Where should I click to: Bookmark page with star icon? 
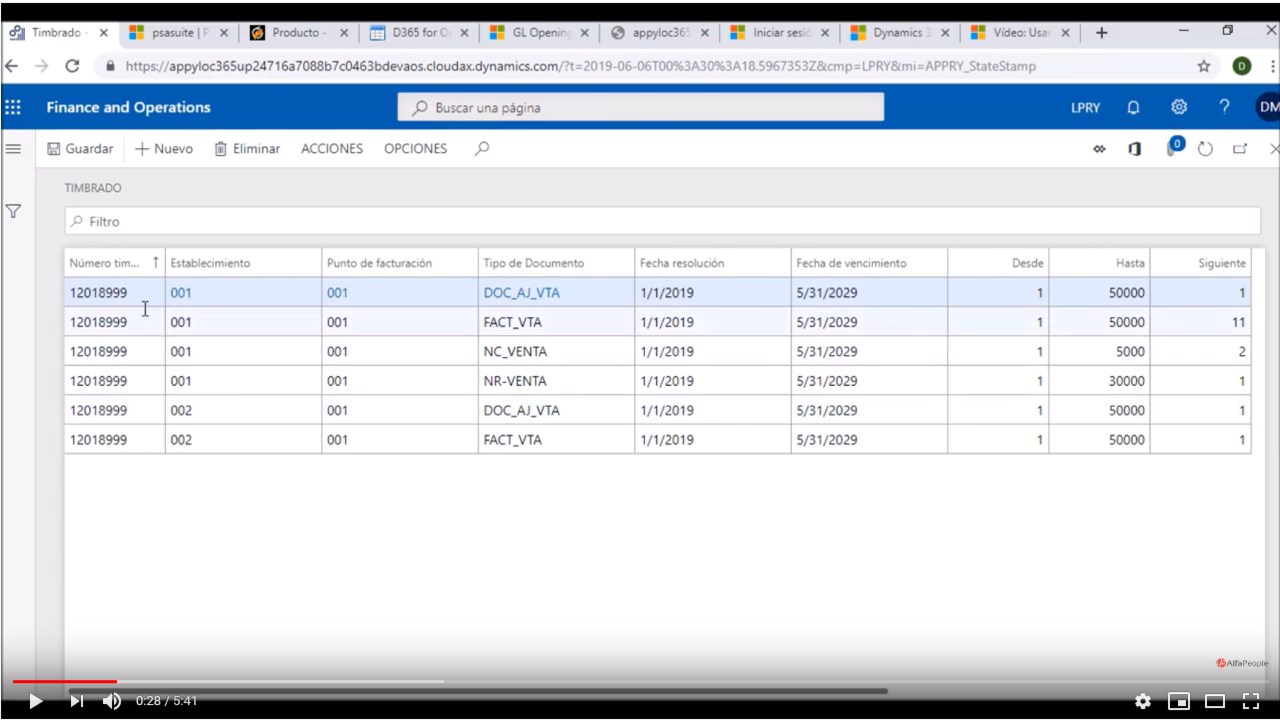click(x=1204, y=66)
